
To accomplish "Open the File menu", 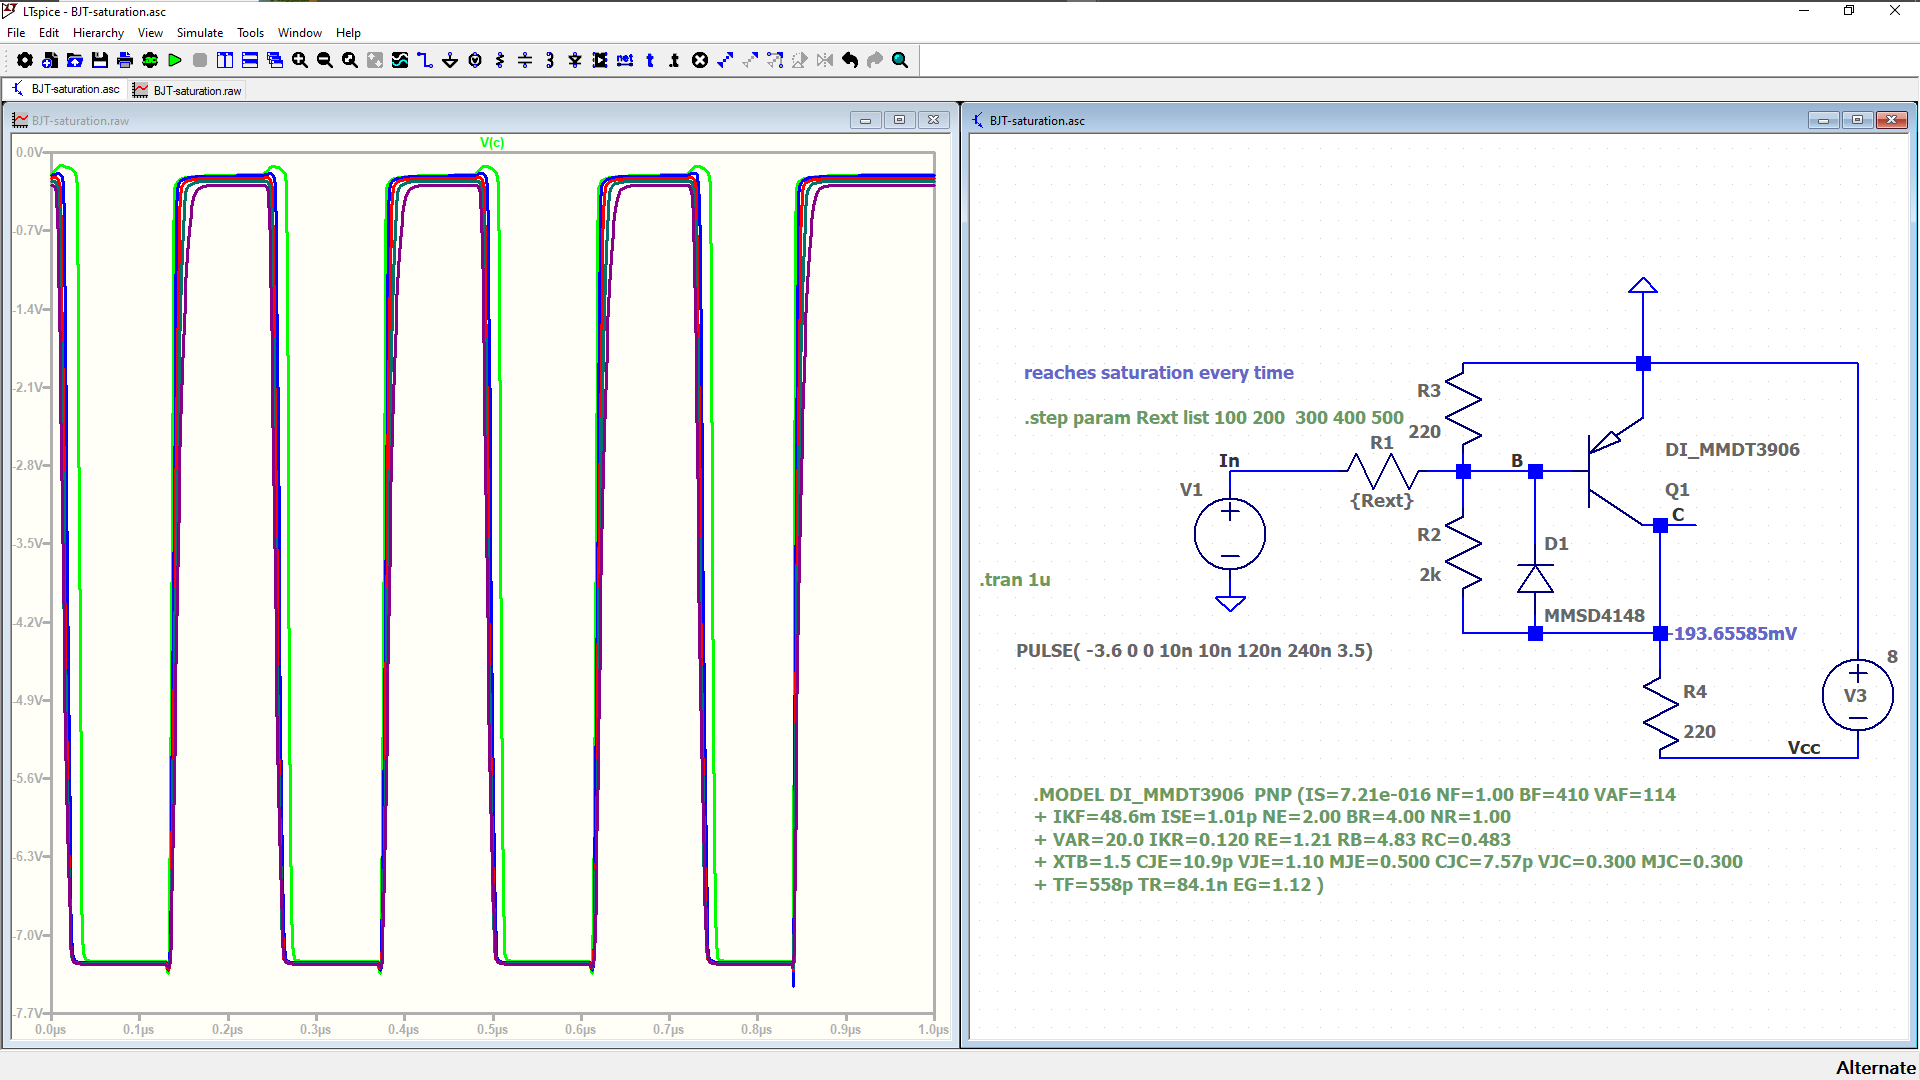I will [16, 33].
